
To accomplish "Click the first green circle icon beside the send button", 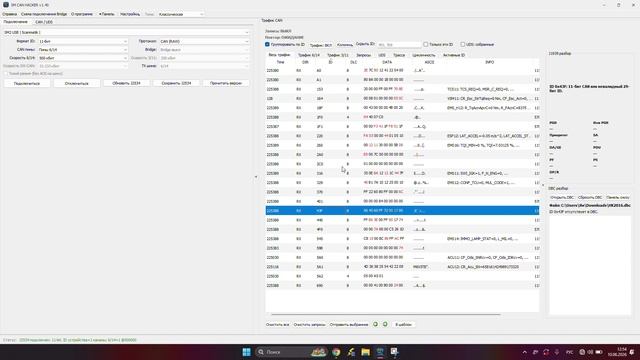I will [376, 324].
